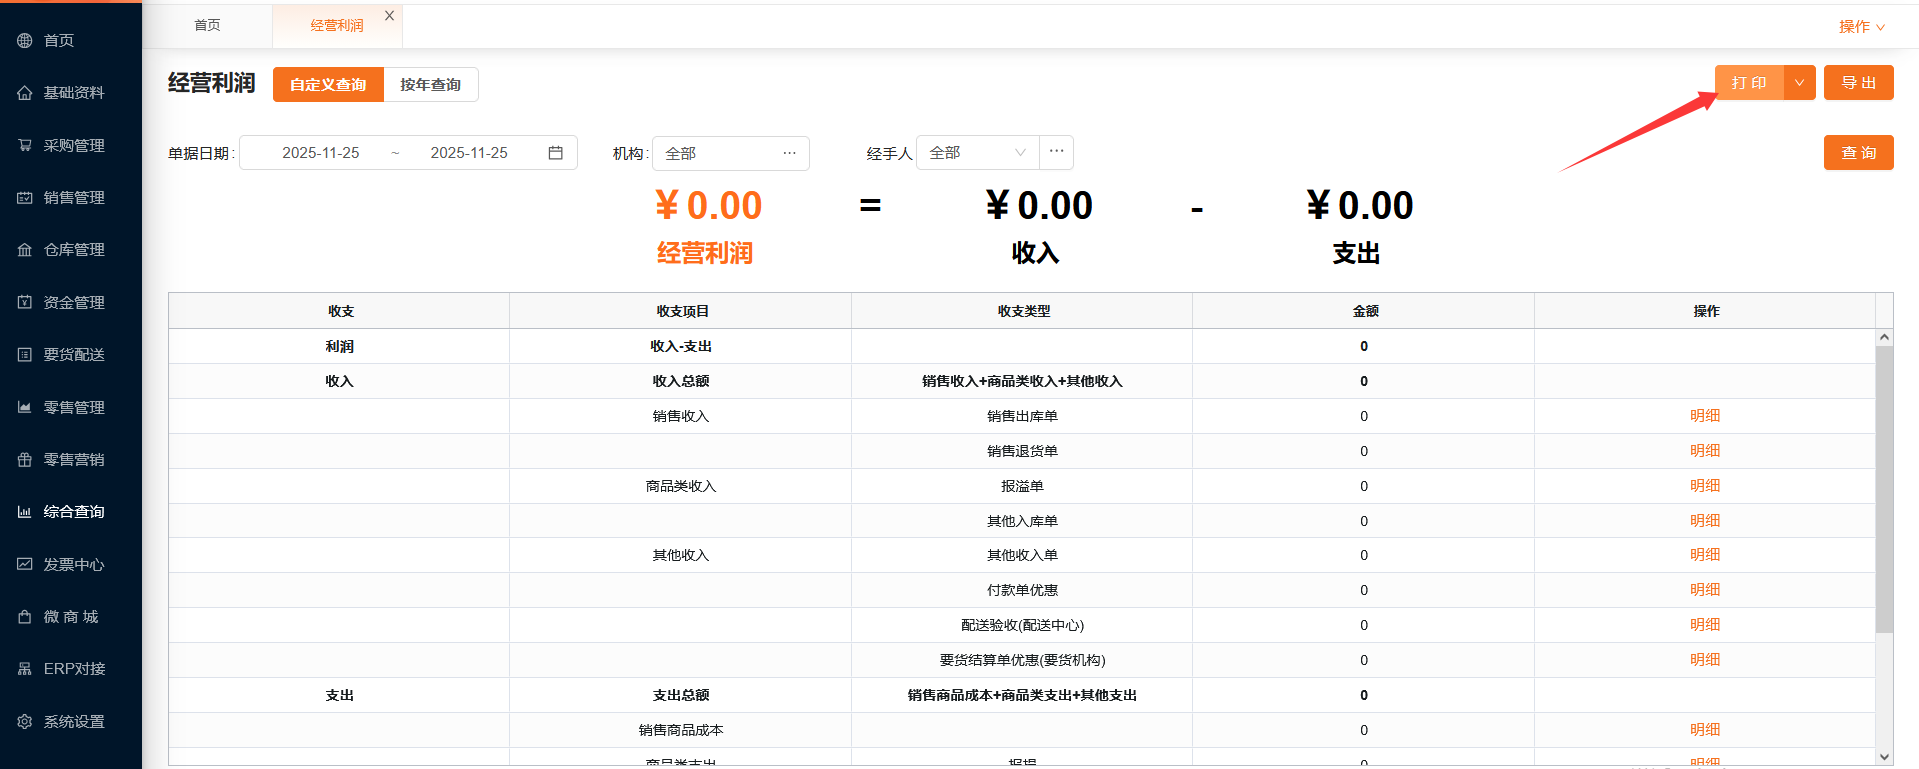Click the bar chart icon for 综合查询
The height and width of the screenshot is (769, 1919).
[x=25, y=512]
